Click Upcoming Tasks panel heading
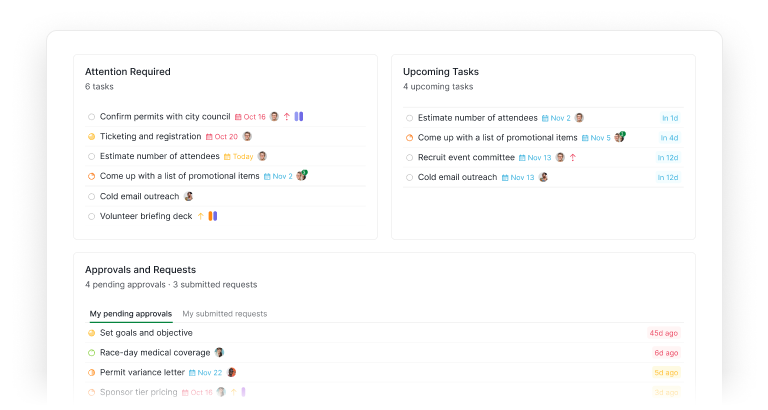The image size is (768, 410). (441, 72)
